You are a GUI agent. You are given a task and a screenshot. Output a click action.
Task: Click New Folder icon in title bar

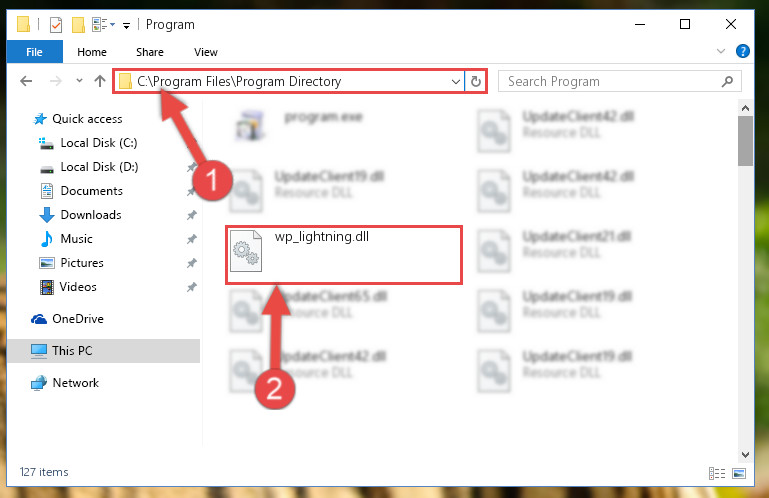click(78, 25)
